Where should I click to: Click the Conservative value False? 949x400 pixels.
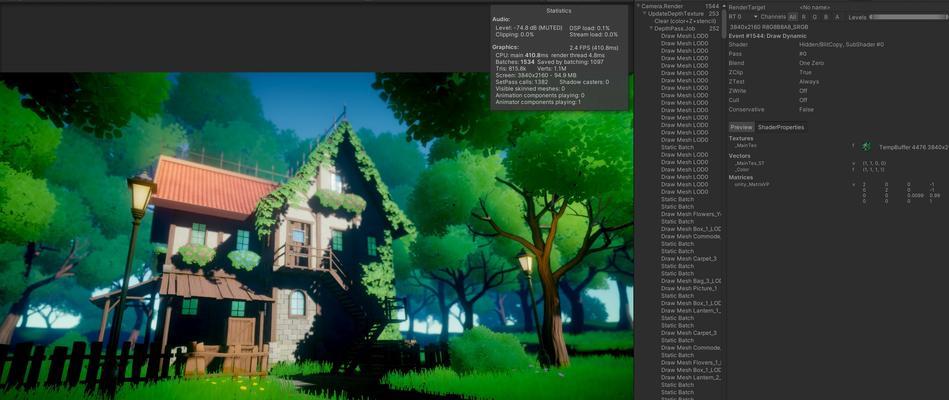pyautogui.click(x=806, y=110)
